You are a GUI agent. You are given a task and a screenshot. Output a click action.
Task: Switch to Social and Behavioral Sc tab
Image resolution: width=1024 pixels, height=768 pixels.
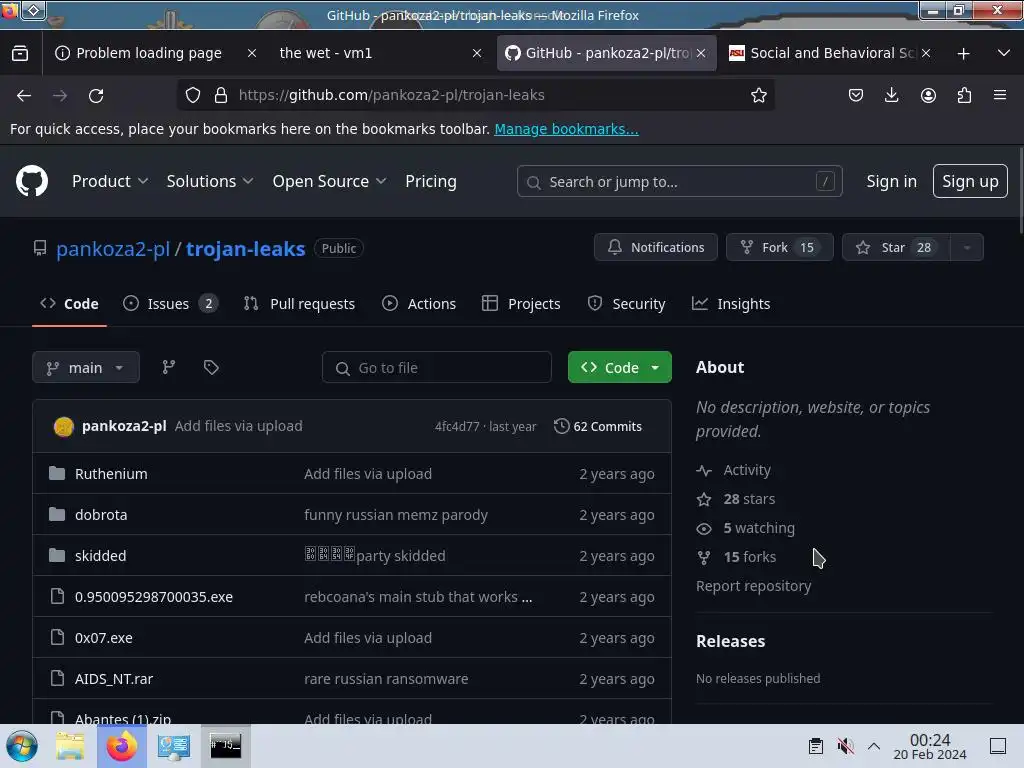click(829, 53)
